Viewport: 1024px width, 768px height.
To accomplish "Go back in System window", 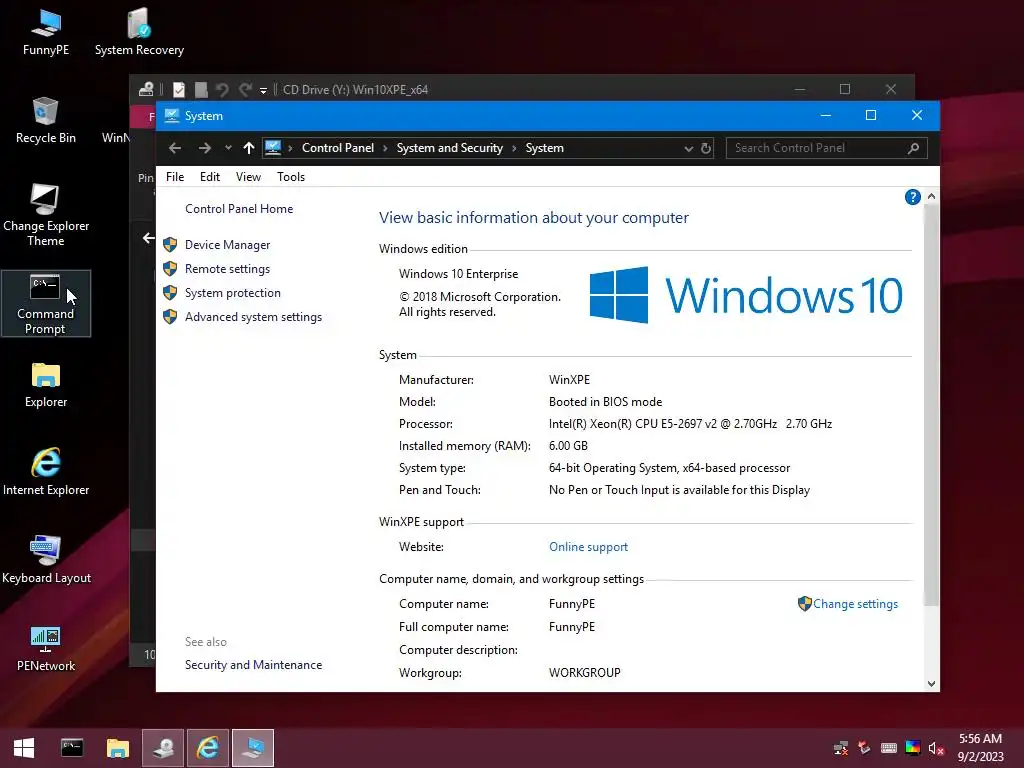I will [x=175, y=148].
